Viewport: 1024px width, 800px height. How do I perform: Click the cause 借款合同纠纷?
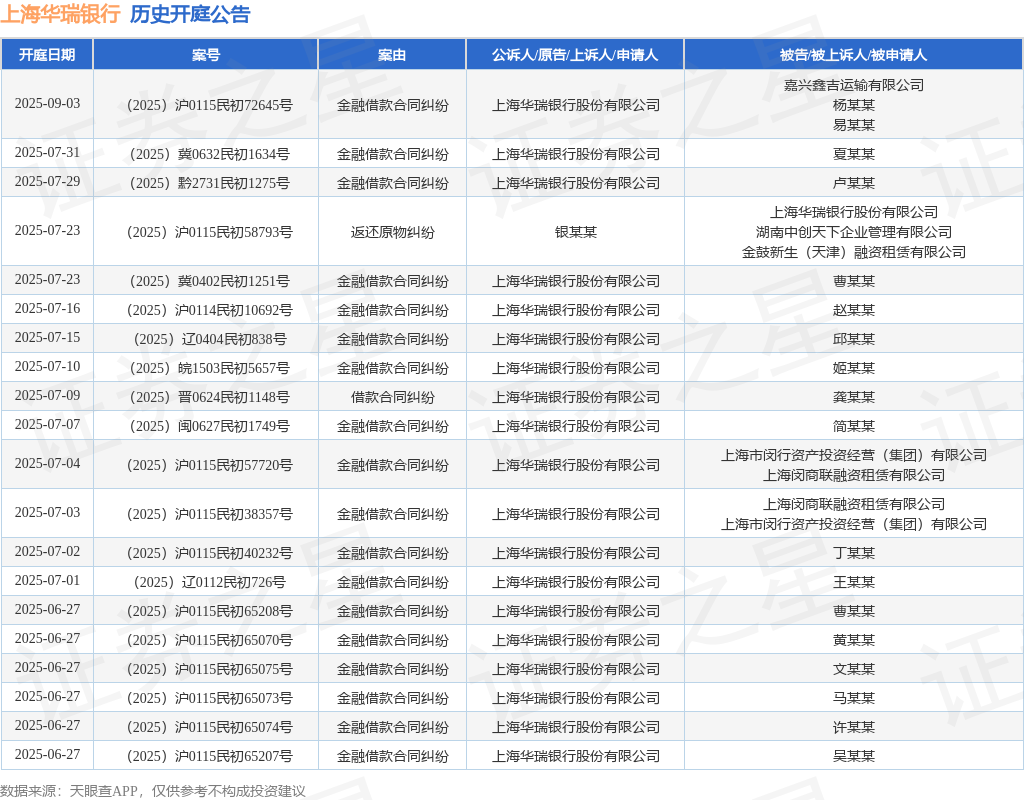(392, 397)
